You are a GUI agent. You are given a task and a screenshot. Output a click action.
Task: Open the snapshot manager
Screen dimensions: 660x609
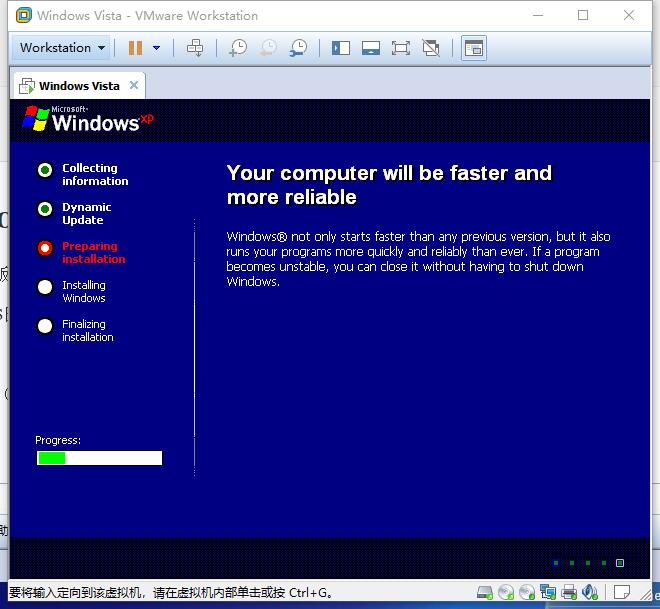(x=298, y=48)
